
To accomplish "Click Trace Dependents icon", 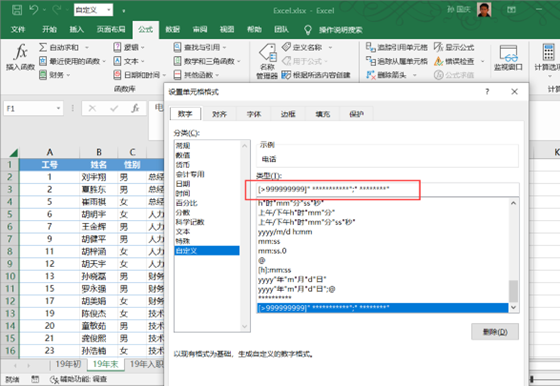I will [x=371, y=61].
